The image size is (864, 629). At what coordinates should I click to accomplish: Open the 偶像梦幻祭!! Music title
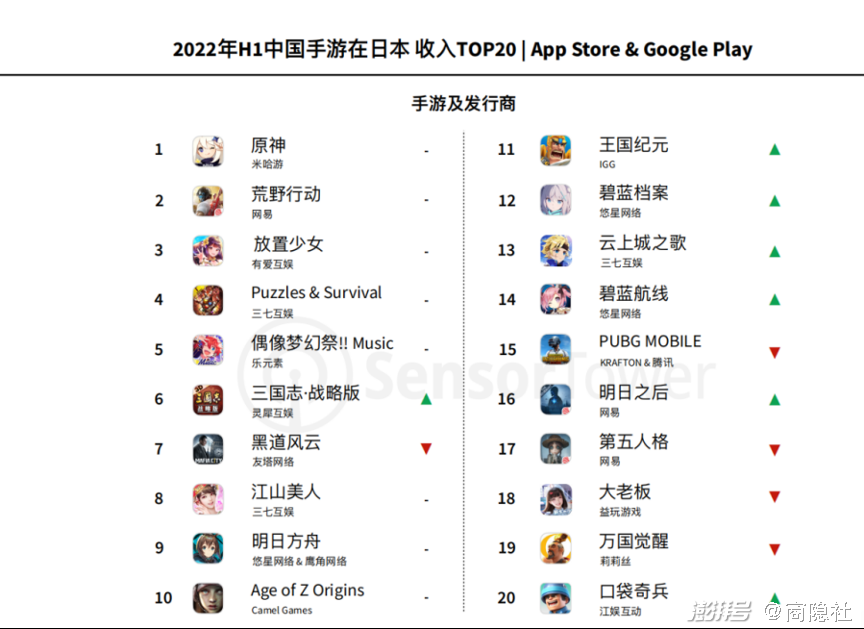pyautogui.click(x=322, y=343)
